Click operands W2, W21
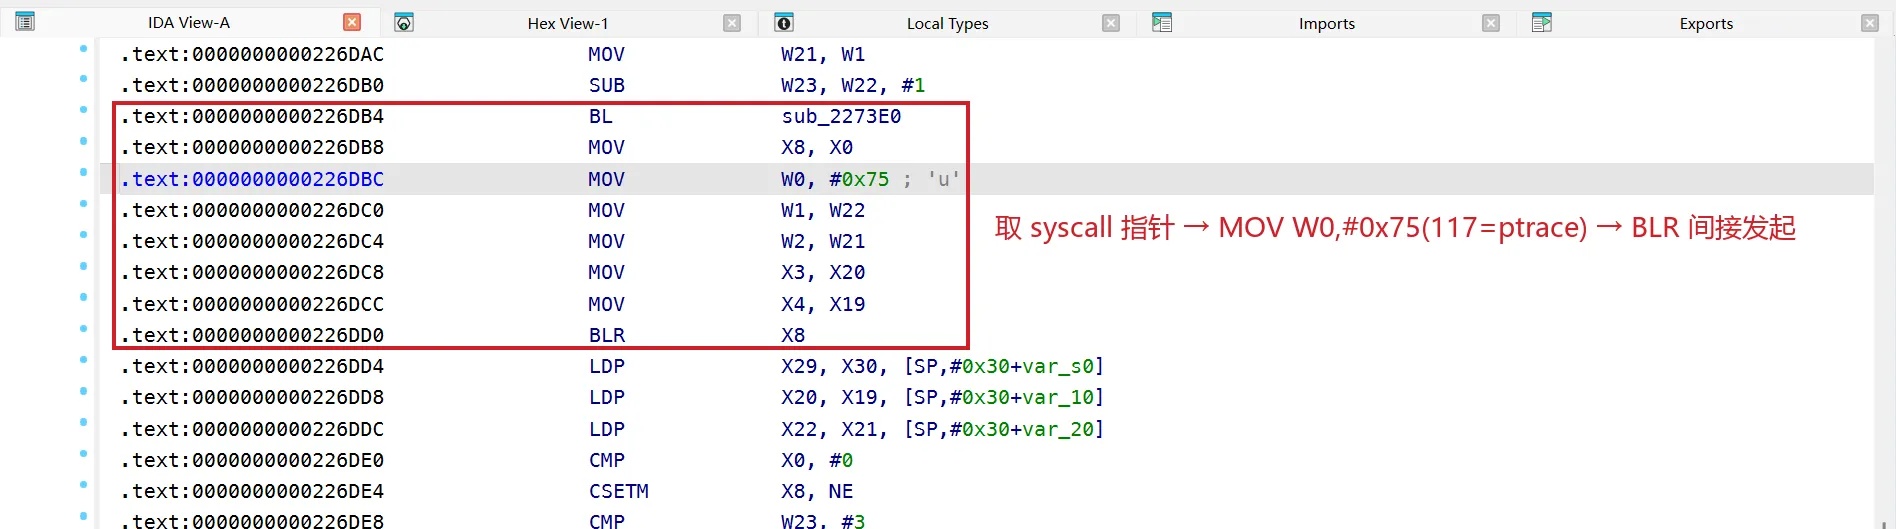Viewport: 1896px width, 529px height. pos(823,241)
